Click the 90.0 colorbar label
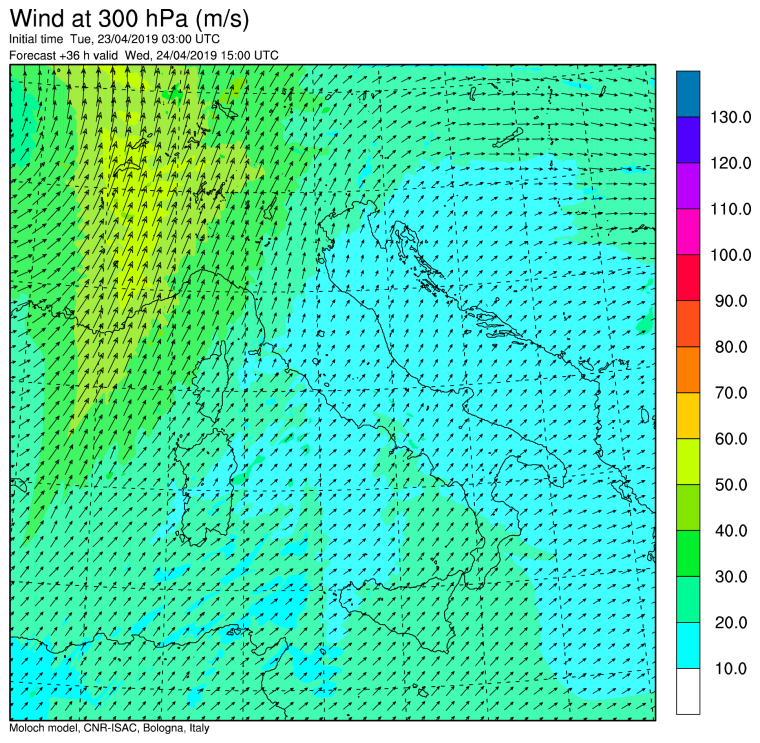Screen dimensions: 760x743 tap(731, 301)
